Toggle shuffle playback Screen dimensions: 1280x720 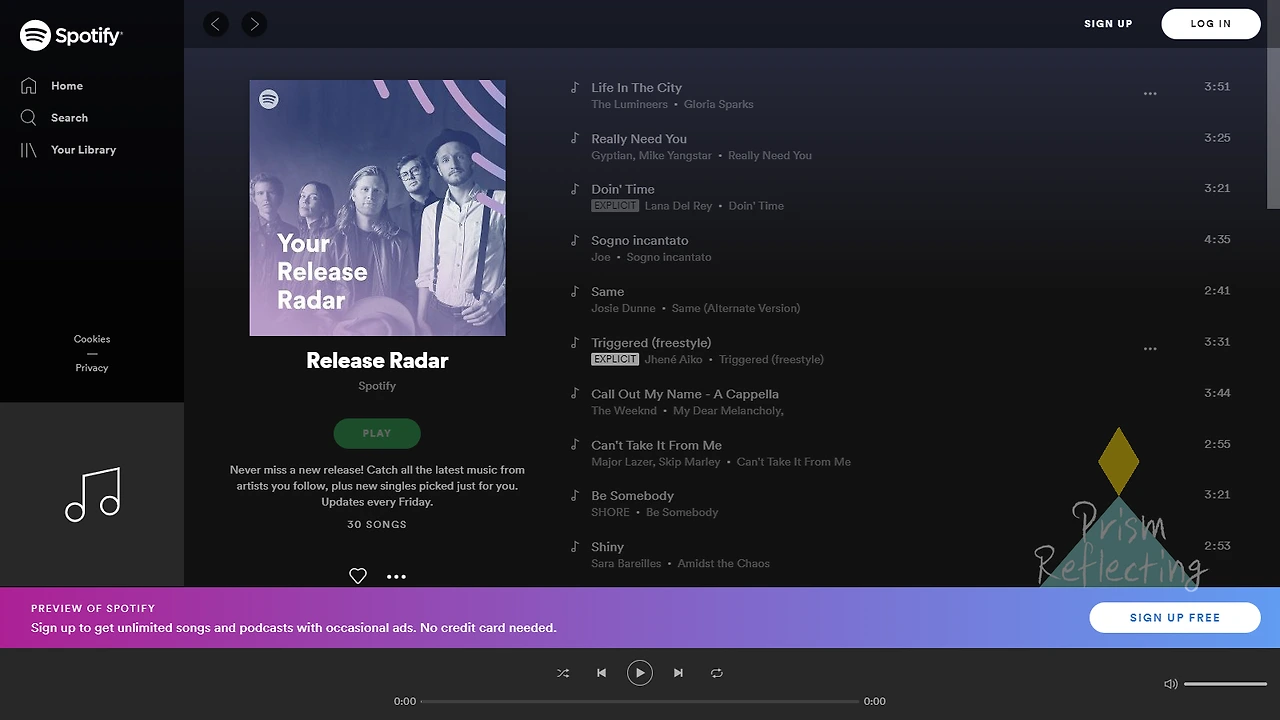[563, 673]
